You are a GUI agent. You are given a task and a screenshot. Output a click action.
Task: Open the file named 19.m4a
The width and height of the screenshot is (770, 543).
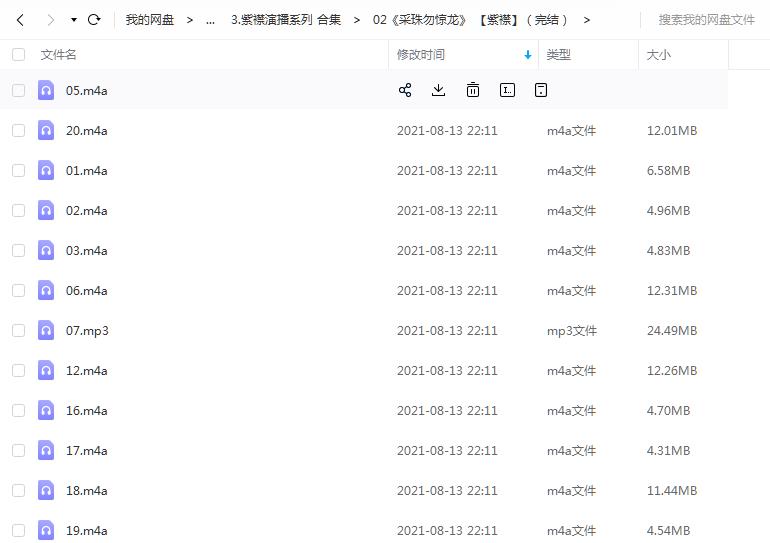[x=86, y=531]
